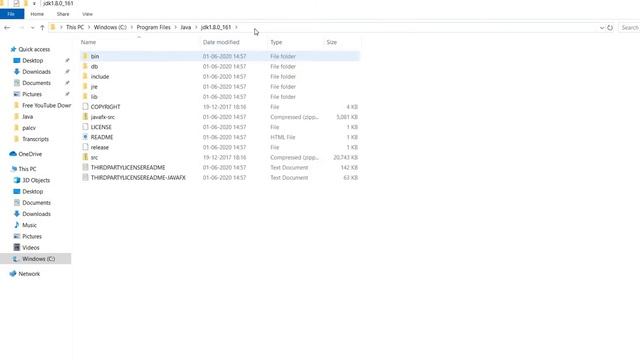Open pinned Pictures under Quick access
The image size is (640, 360).
click(x=32, y=94)
